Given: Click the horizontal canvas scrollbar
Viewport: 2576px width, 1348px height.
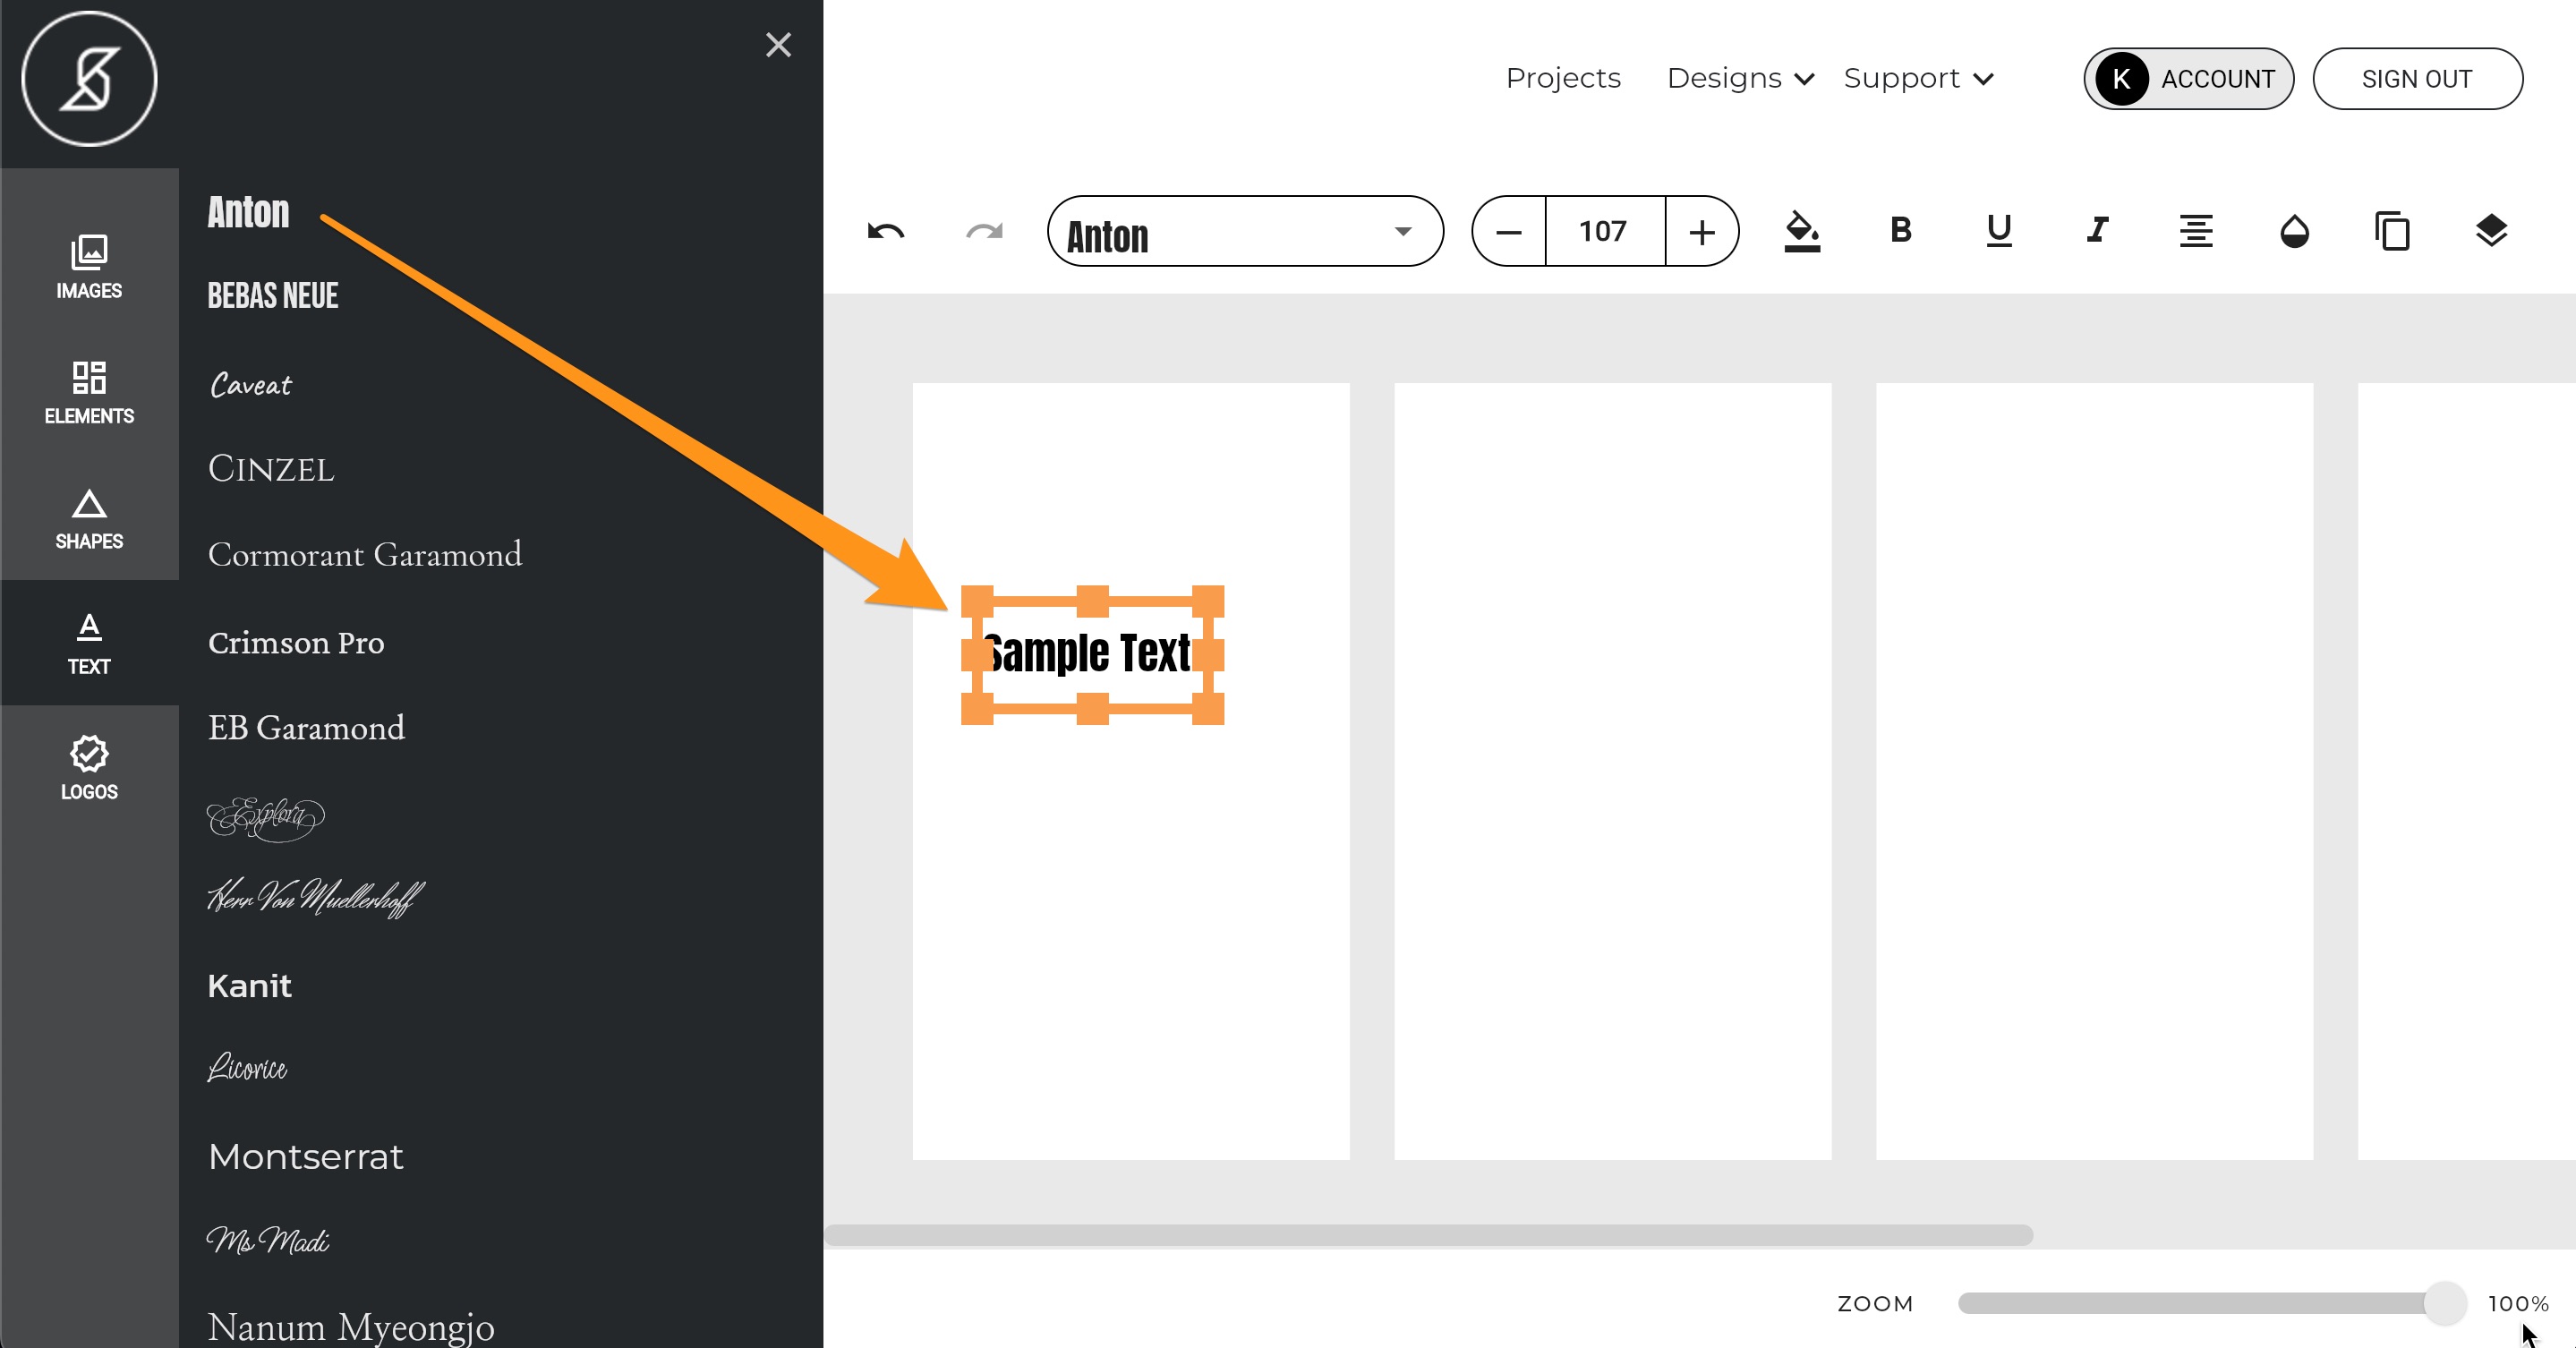Looking at the screenshot, I should tap(1428, 1235).
